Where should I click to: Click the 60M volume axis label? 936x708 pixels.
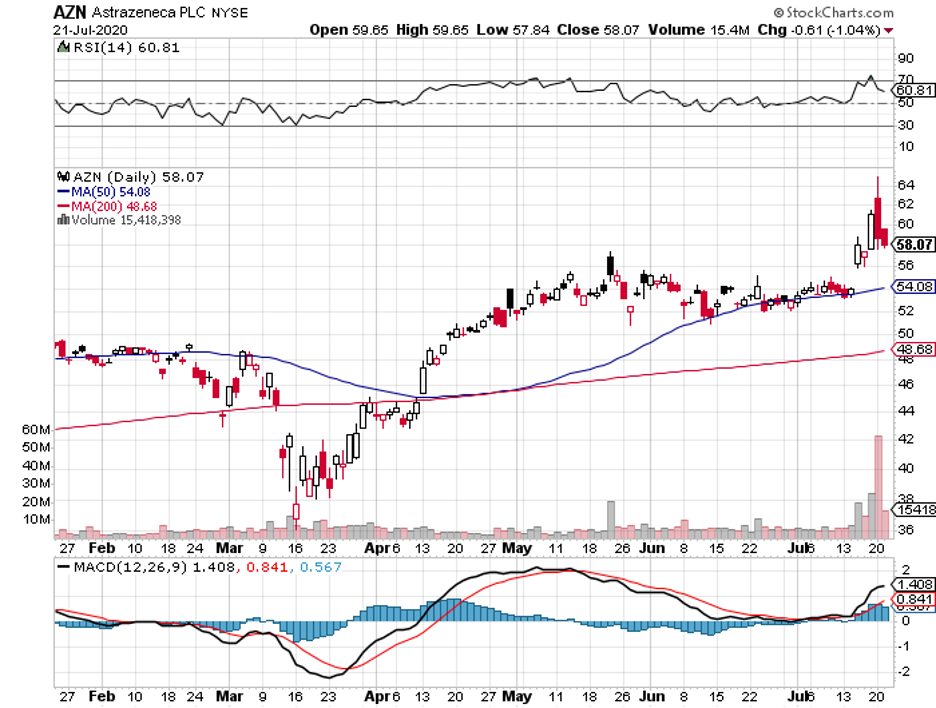tap(36, 429)
